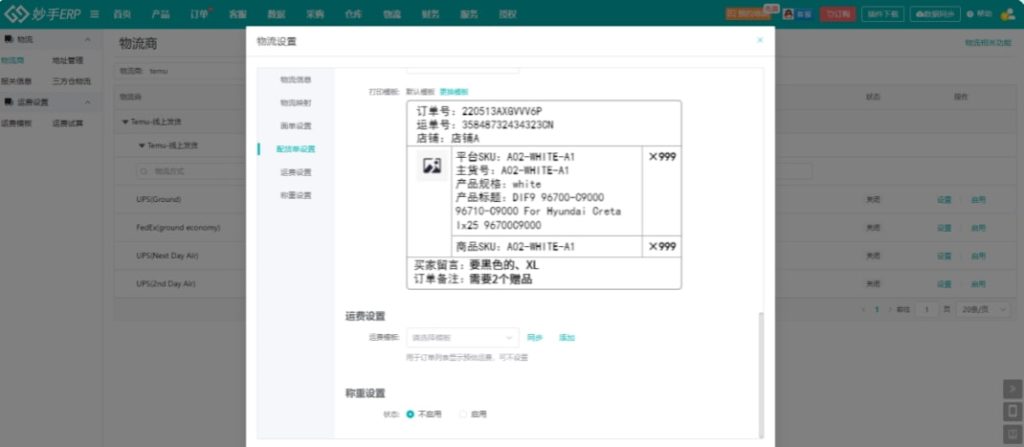Click the 同步 link beside the 运费模板 dropdown
The image size is (1024, 447).
(535, 338)
